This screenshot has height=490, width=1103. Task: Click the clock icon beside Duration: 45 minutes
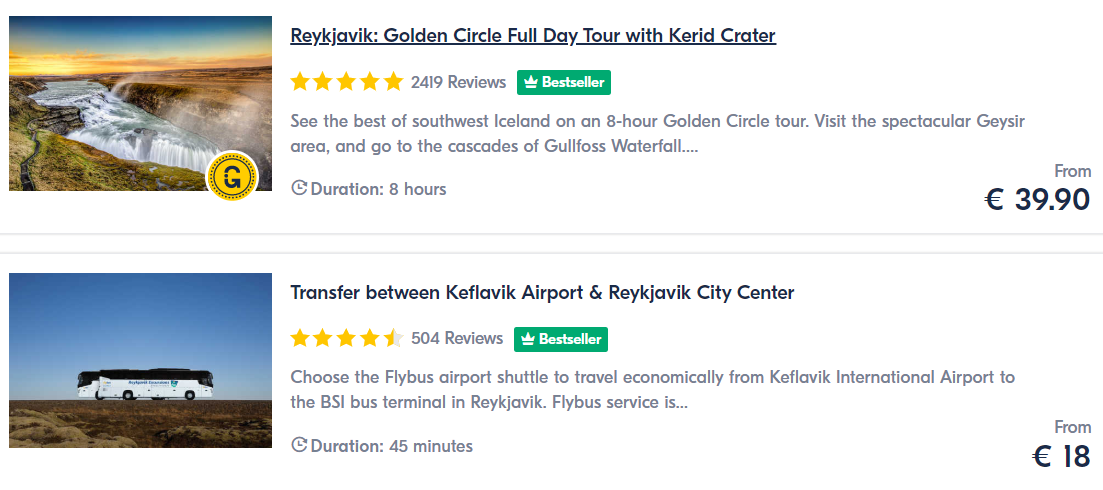point(299,445)
